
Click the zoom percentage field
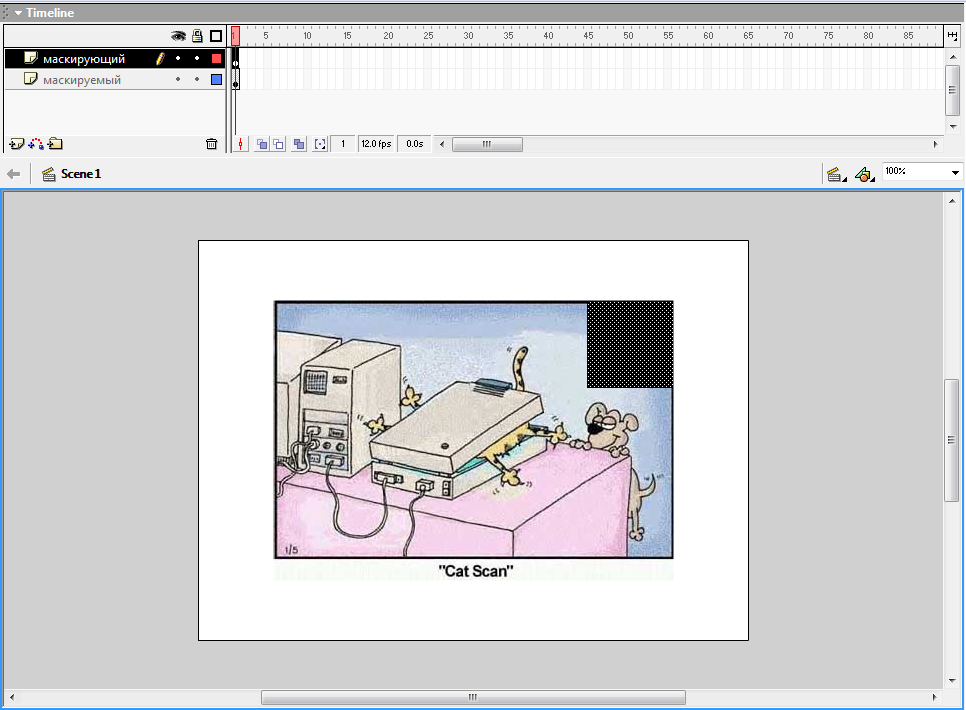point(915,172)
